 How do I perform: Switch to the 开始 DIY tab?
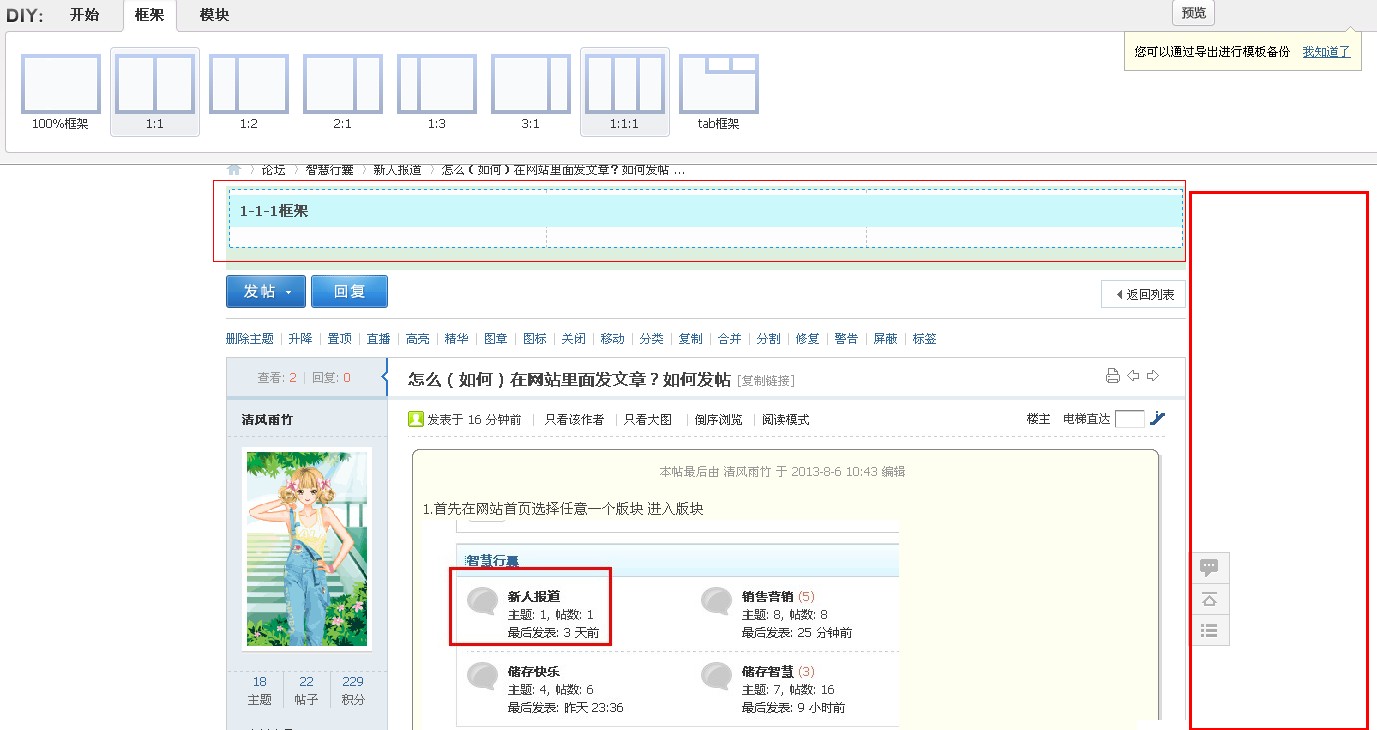[85, 15]
